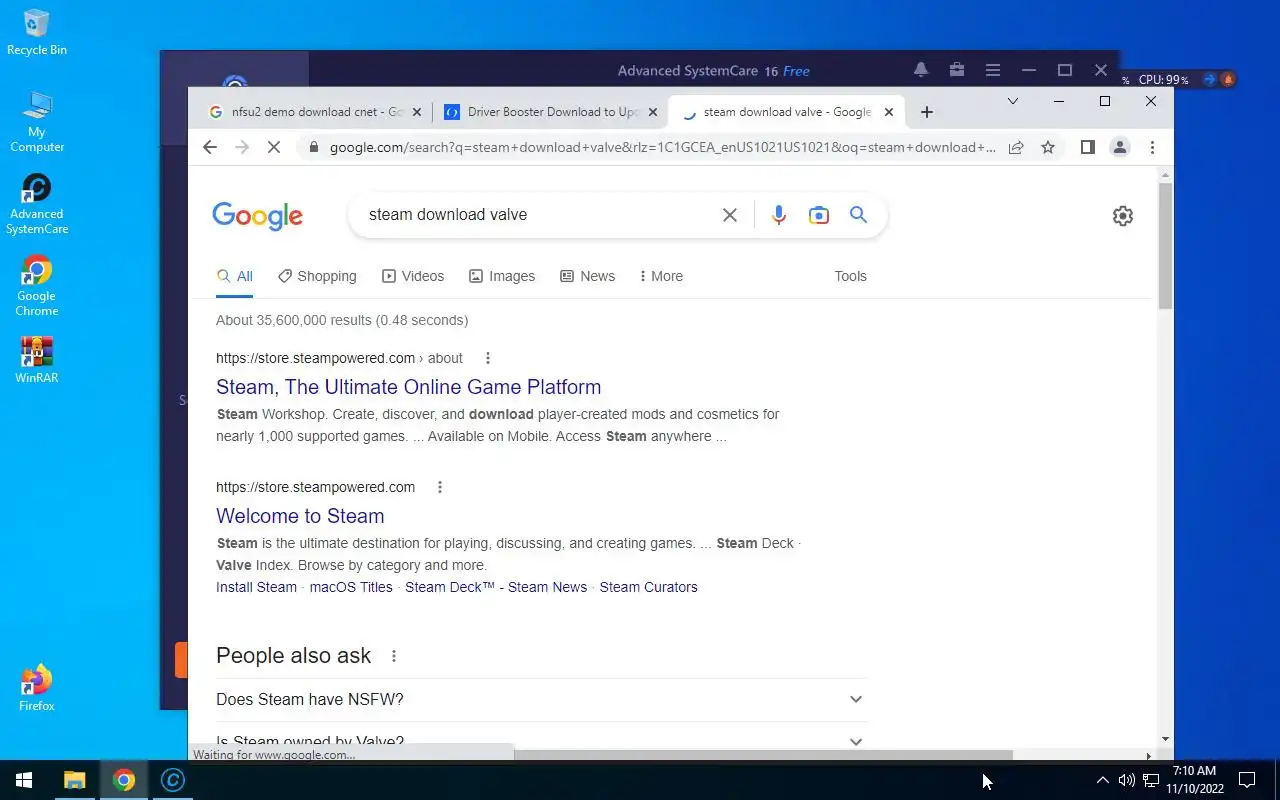Image resolution: width=1280 pixels, height=800 pixels.
Task: Click the Chrome taskbar icon
Action: click(124, 780)
